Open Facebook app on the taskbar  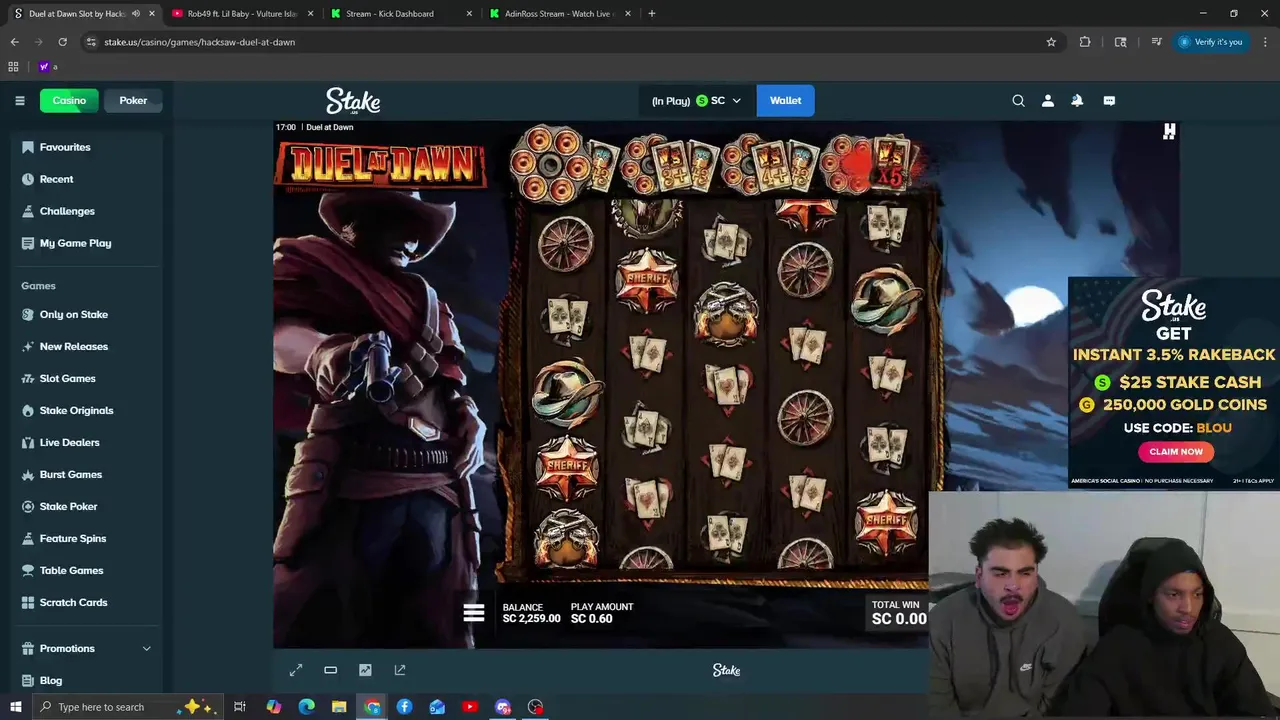[404, 707]
